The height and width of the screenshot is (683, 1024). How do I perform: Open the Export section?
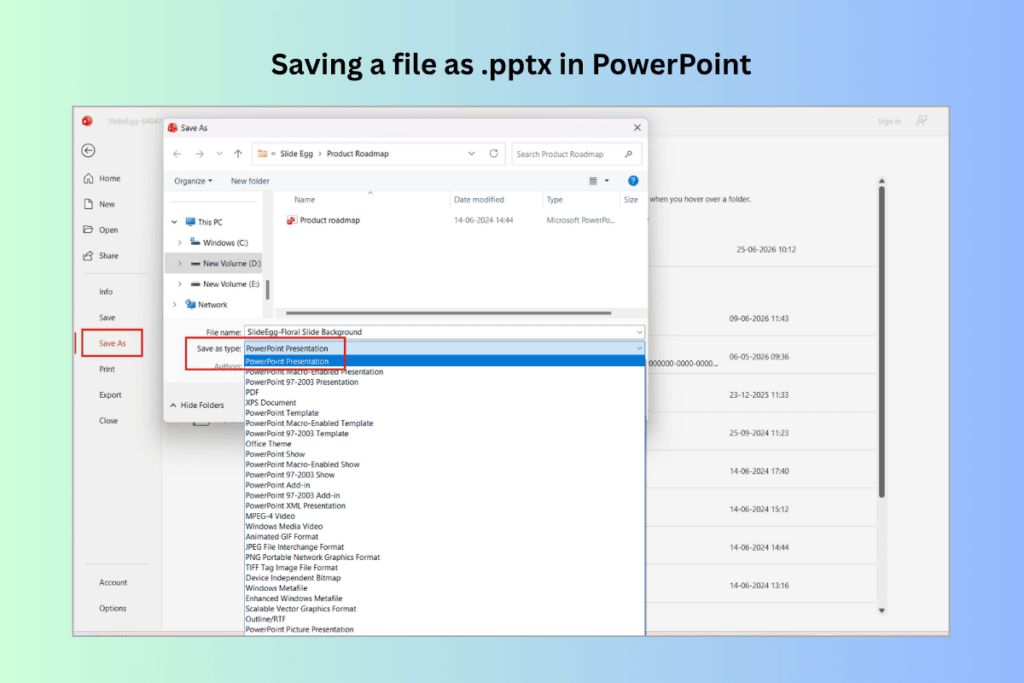[110, 395]
